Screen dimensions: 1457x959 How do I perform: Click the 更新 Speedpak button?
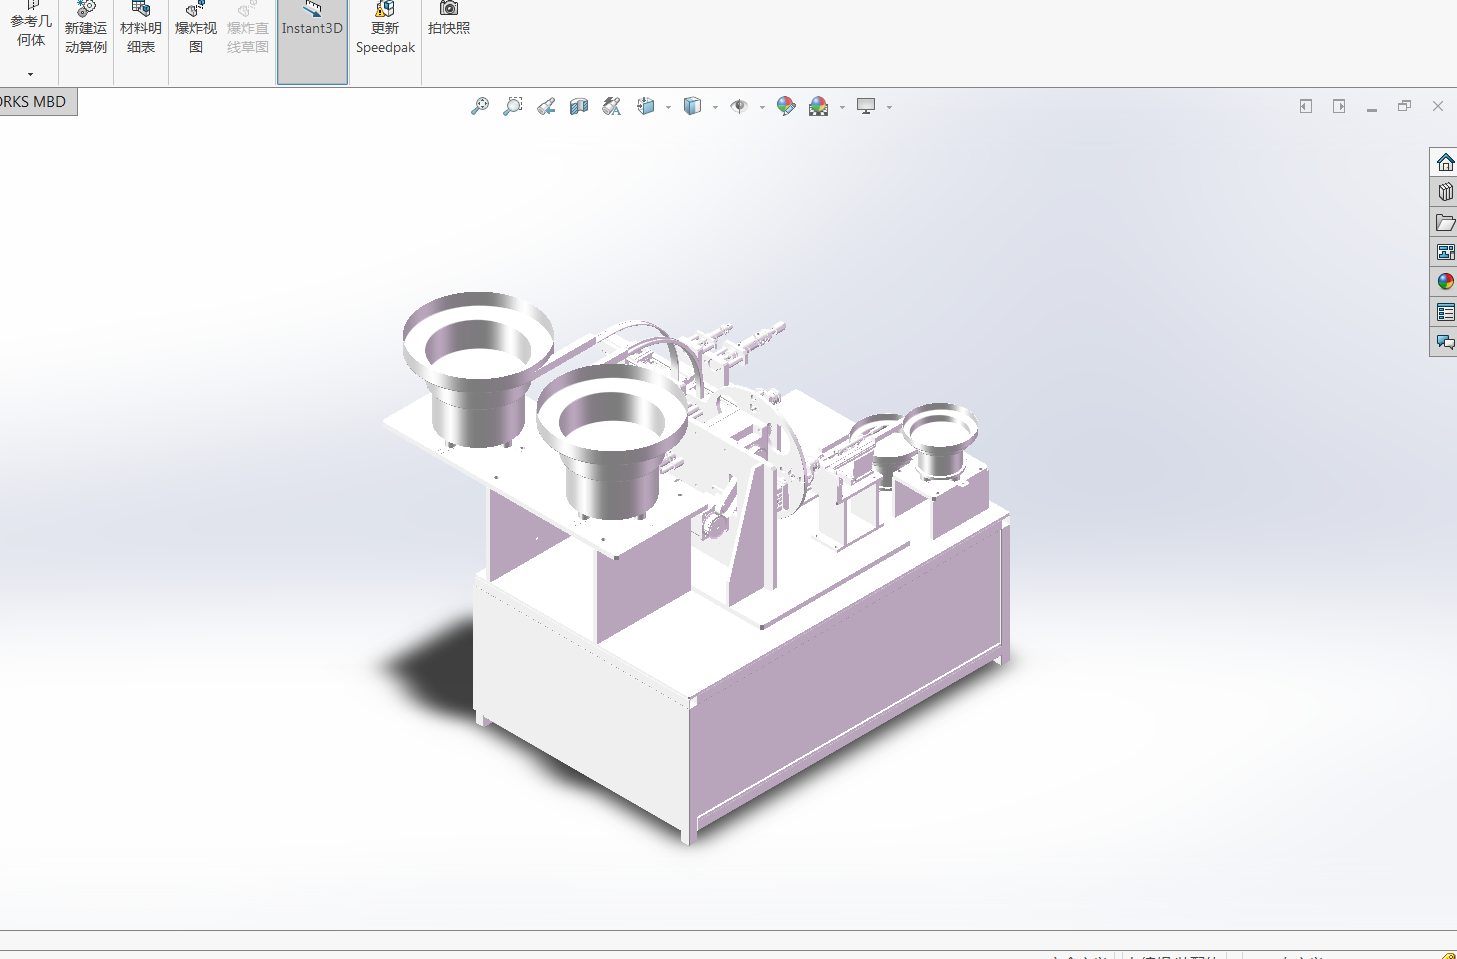[x=385, y=30]
